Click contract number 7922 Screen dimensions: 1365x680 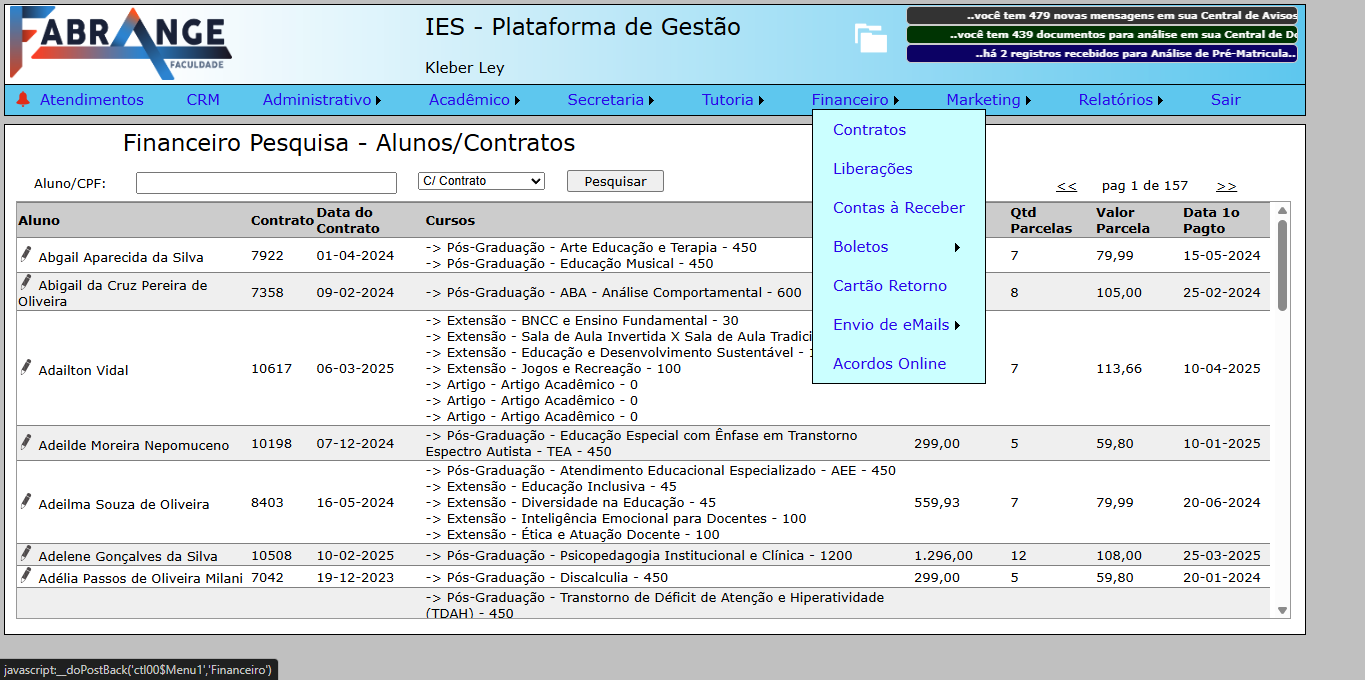tap(267, 256)
